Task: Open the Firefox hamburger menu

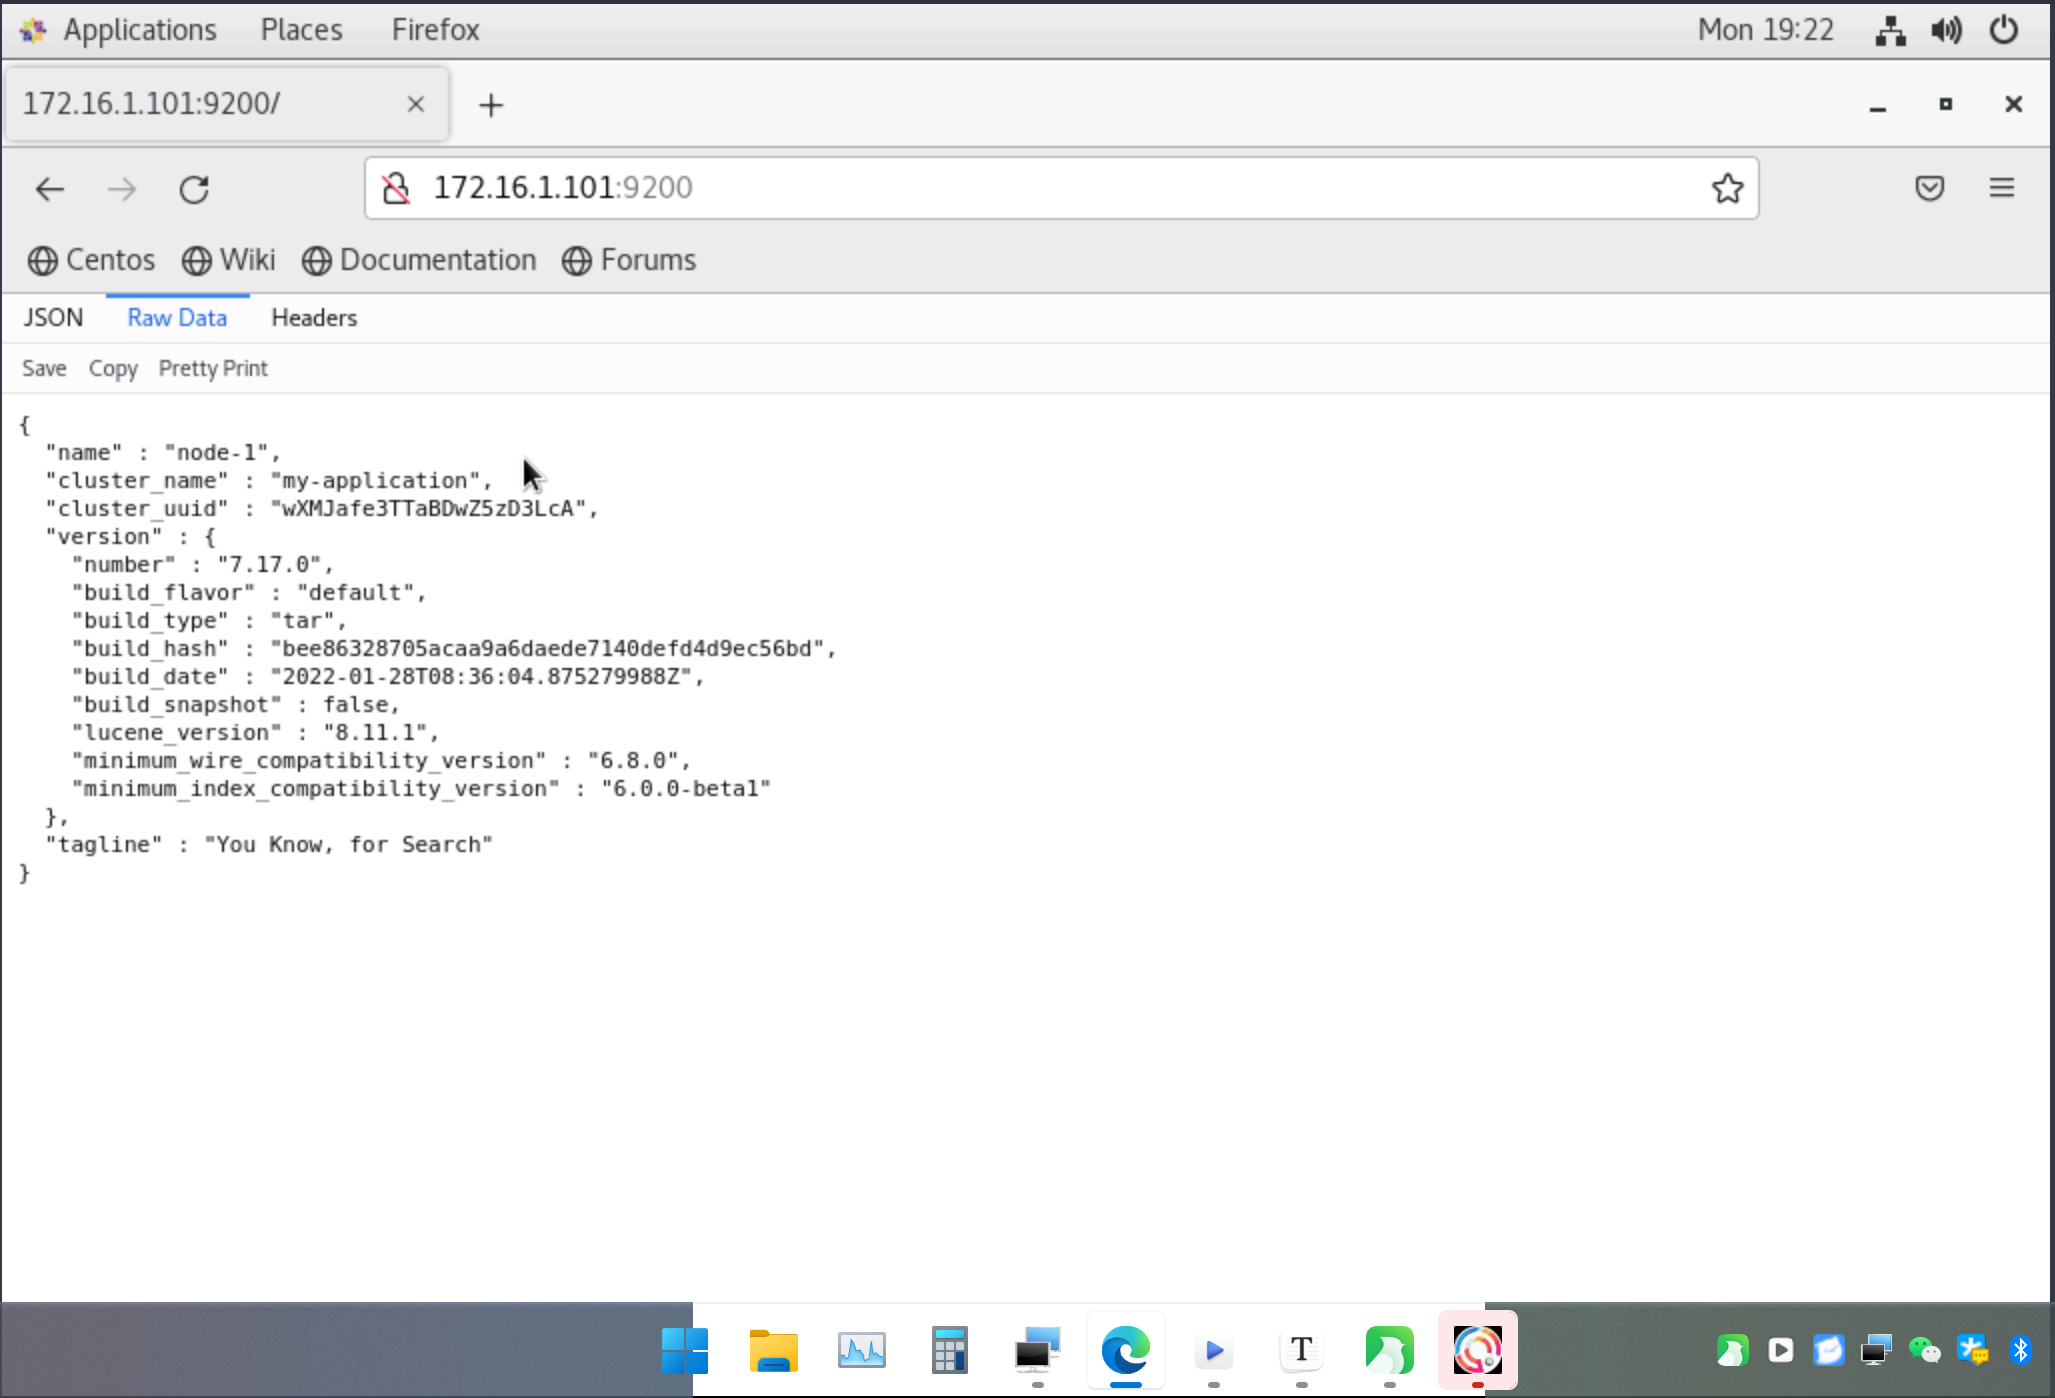Action: point(2002,188)
